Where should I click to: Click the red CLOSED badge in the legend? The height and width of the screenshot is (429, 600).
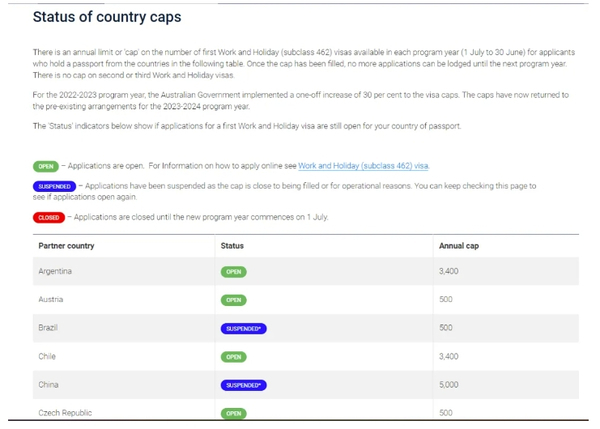(49, 217)
